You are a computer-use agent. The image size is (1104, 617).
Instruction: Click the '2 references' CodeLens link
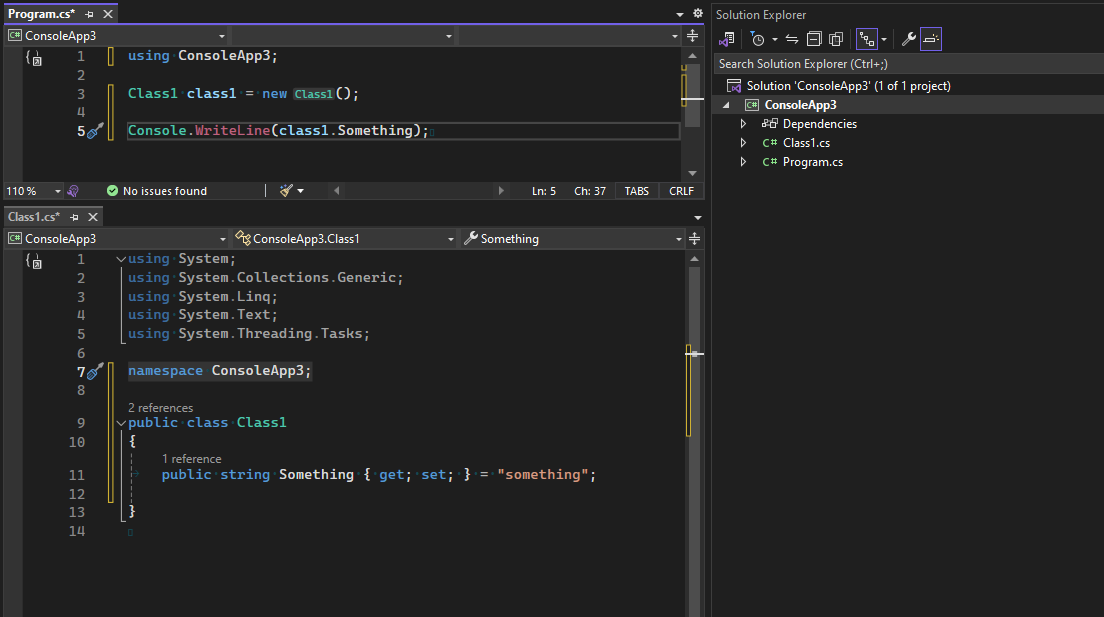(x=161, y=408)
